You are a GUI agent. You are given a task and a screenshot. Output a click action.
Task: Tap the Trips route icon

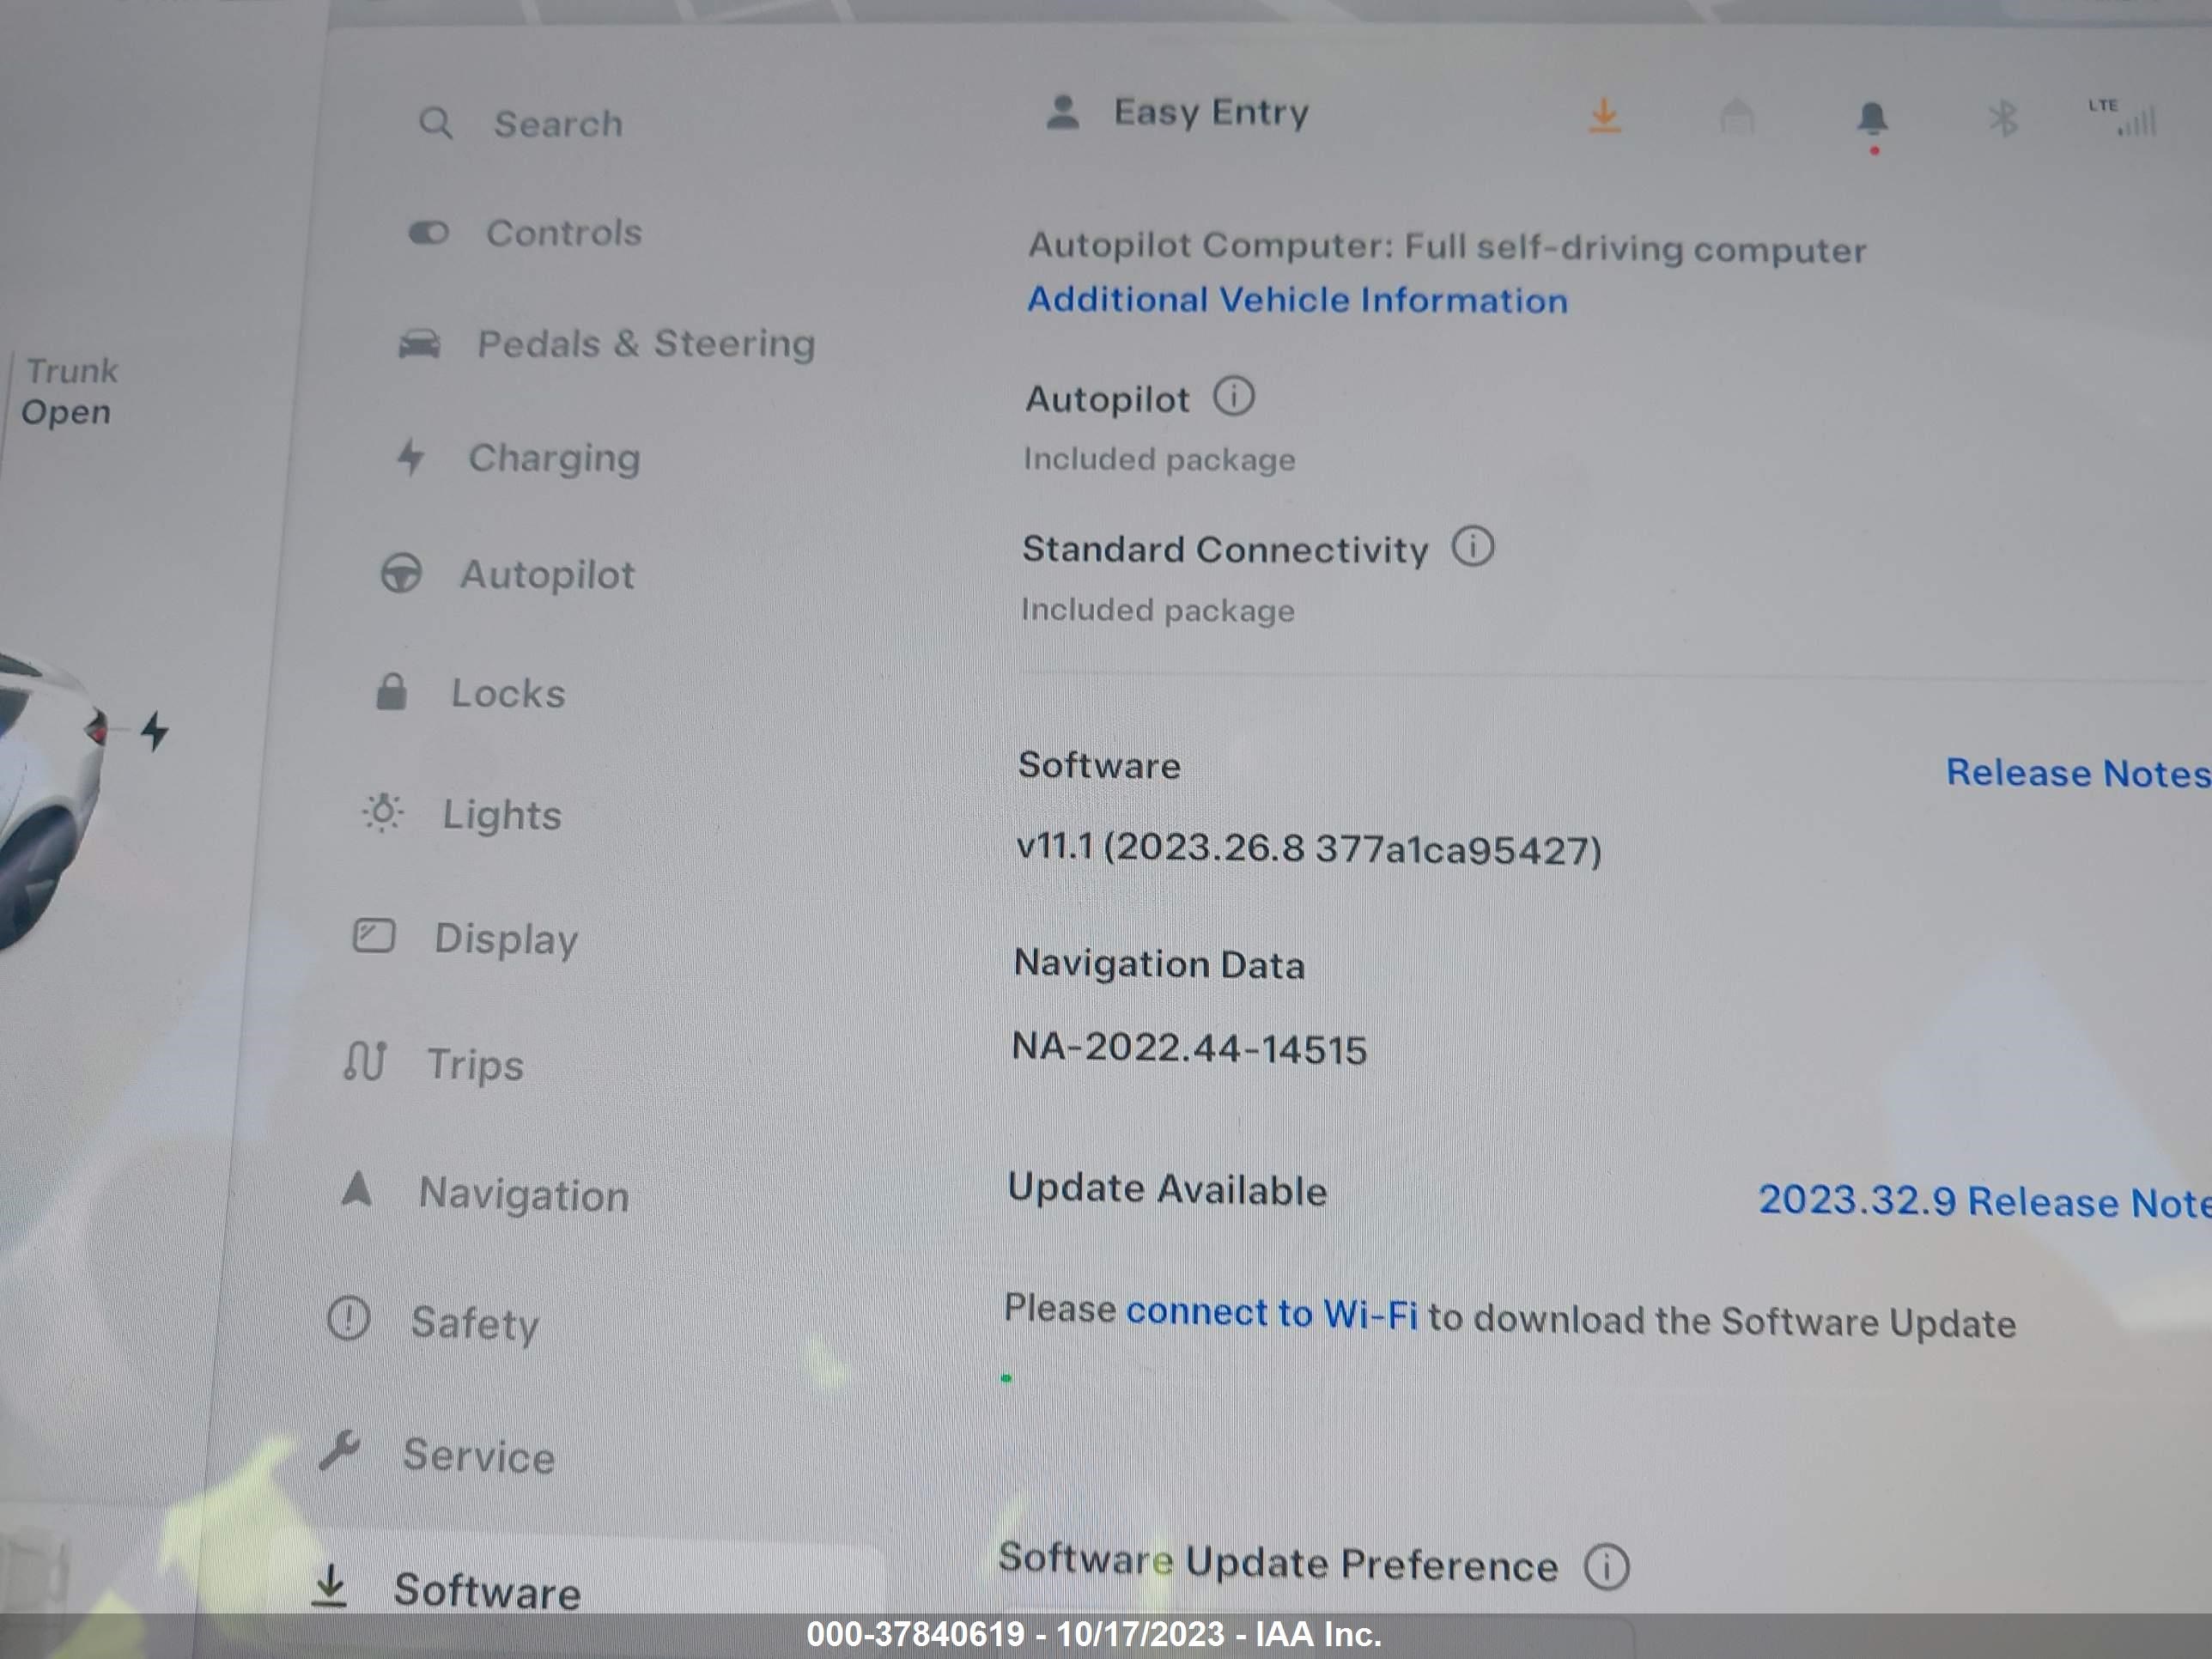pyautogui.click(x=365, y=1062)
